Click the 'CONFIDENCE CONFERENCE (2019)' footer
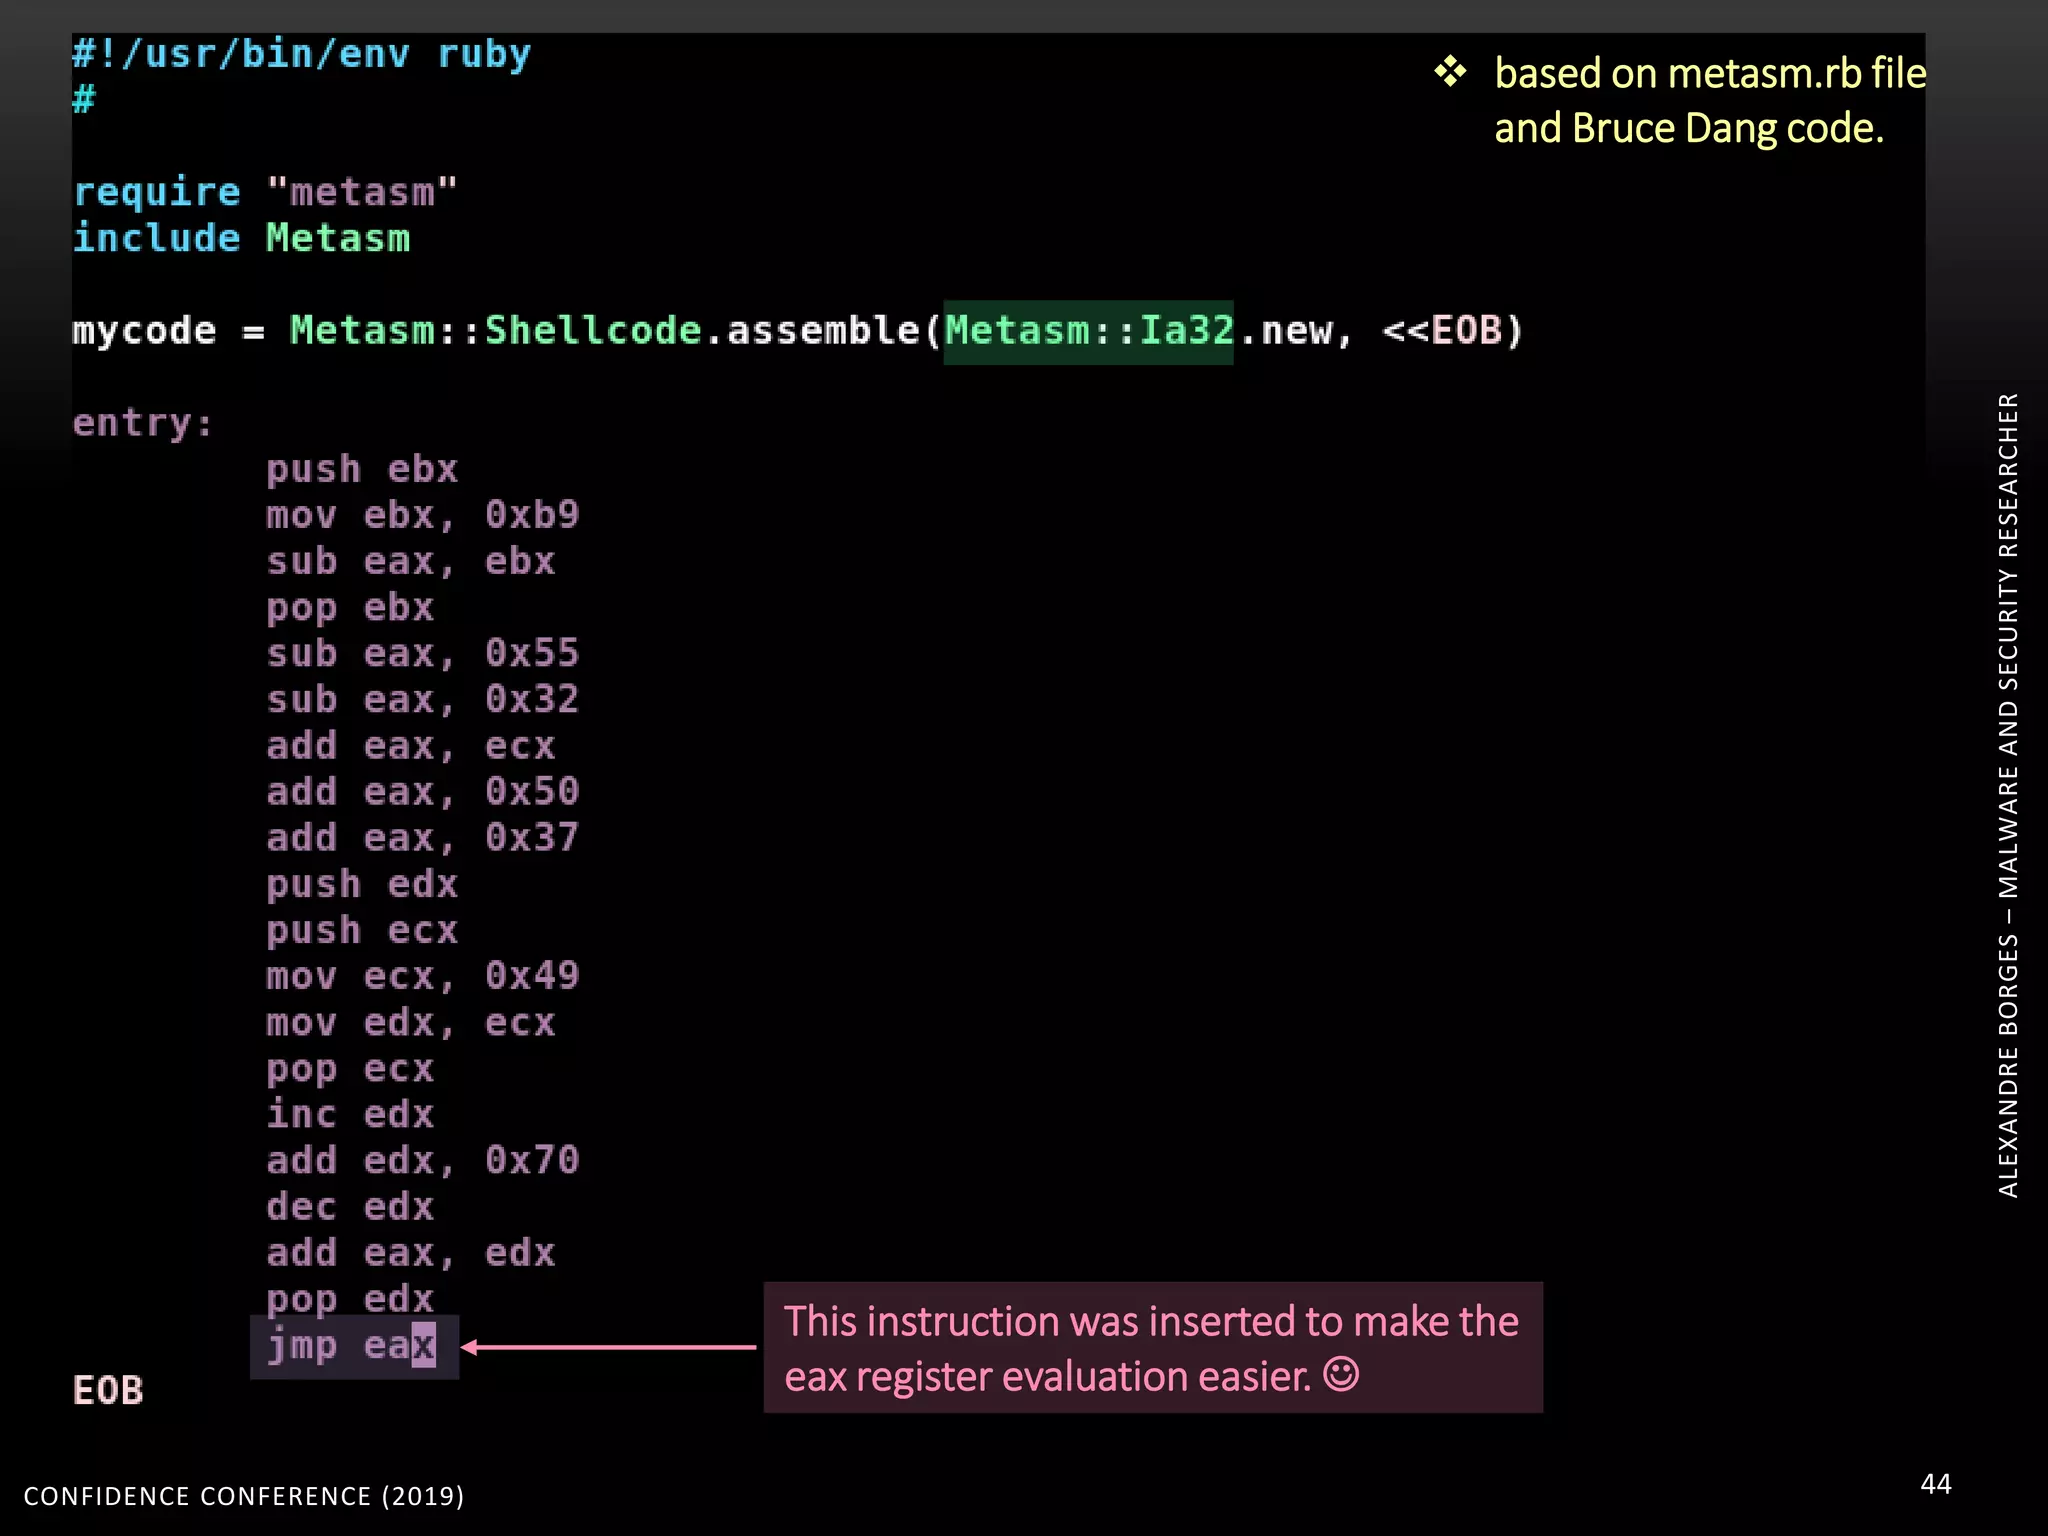Image resolution: width=2048 pixels, height=1536 pixels. click(x=244, y=1496)
